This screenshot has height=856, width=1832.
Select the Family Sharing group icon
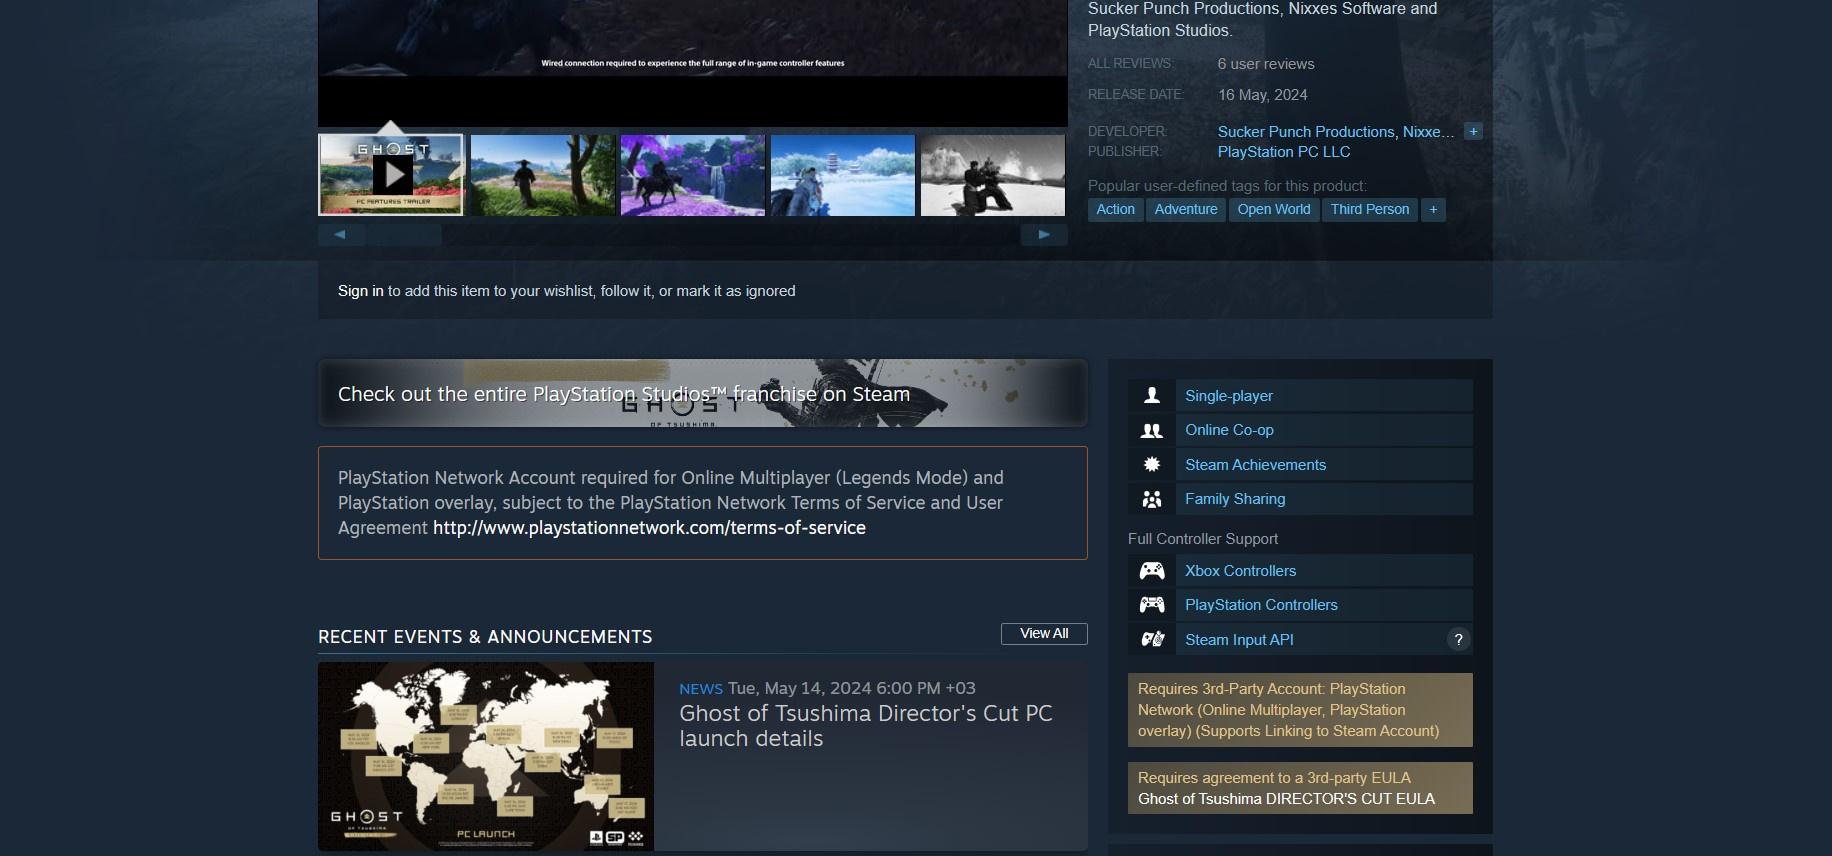[1152, 499]
